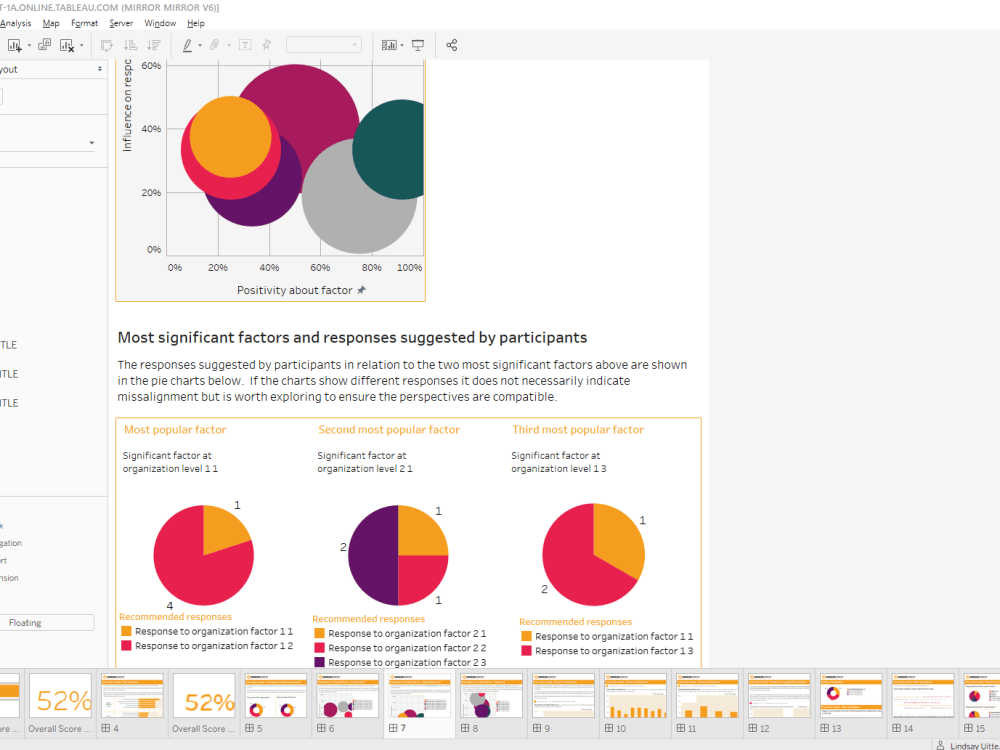
Task: Click the Sort Descending icon
Action: tap(154, 45)
